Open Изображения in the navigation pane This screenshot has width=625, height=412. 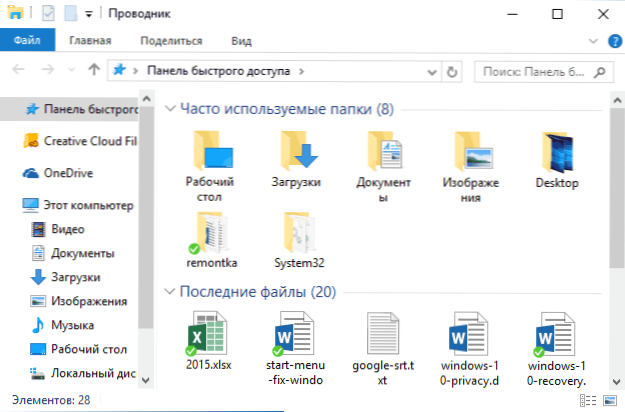coord(79,301)
